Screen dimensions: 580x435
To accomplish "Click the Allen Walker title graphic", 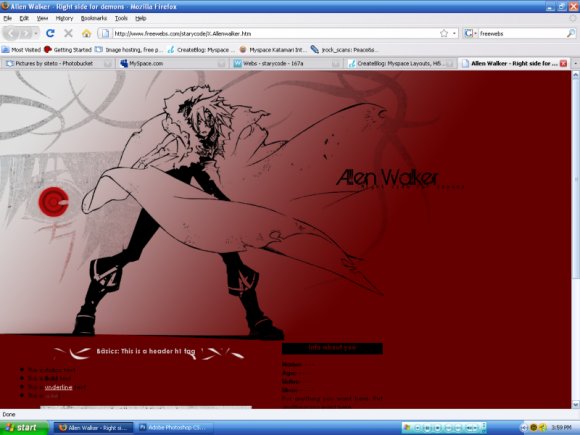I will pos(388,178).
